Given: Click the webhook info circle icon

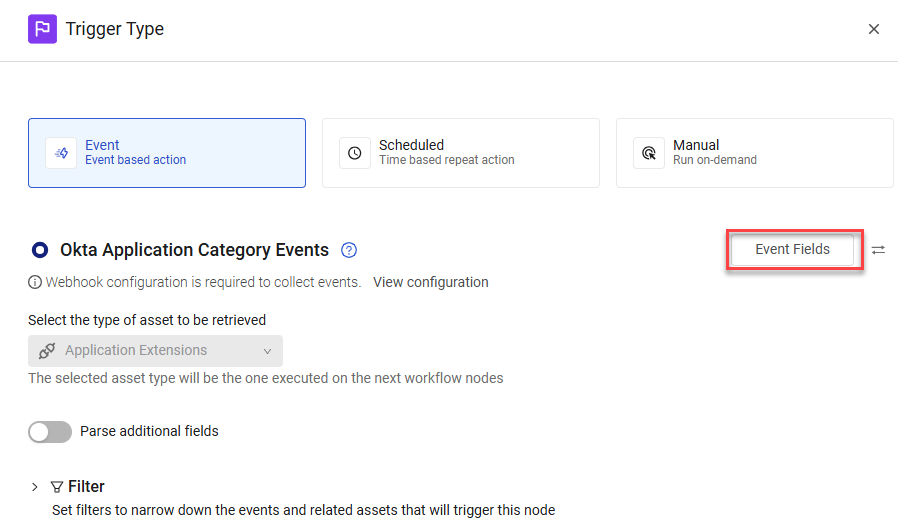Looking at the screenshot, I should pos(35,282).
